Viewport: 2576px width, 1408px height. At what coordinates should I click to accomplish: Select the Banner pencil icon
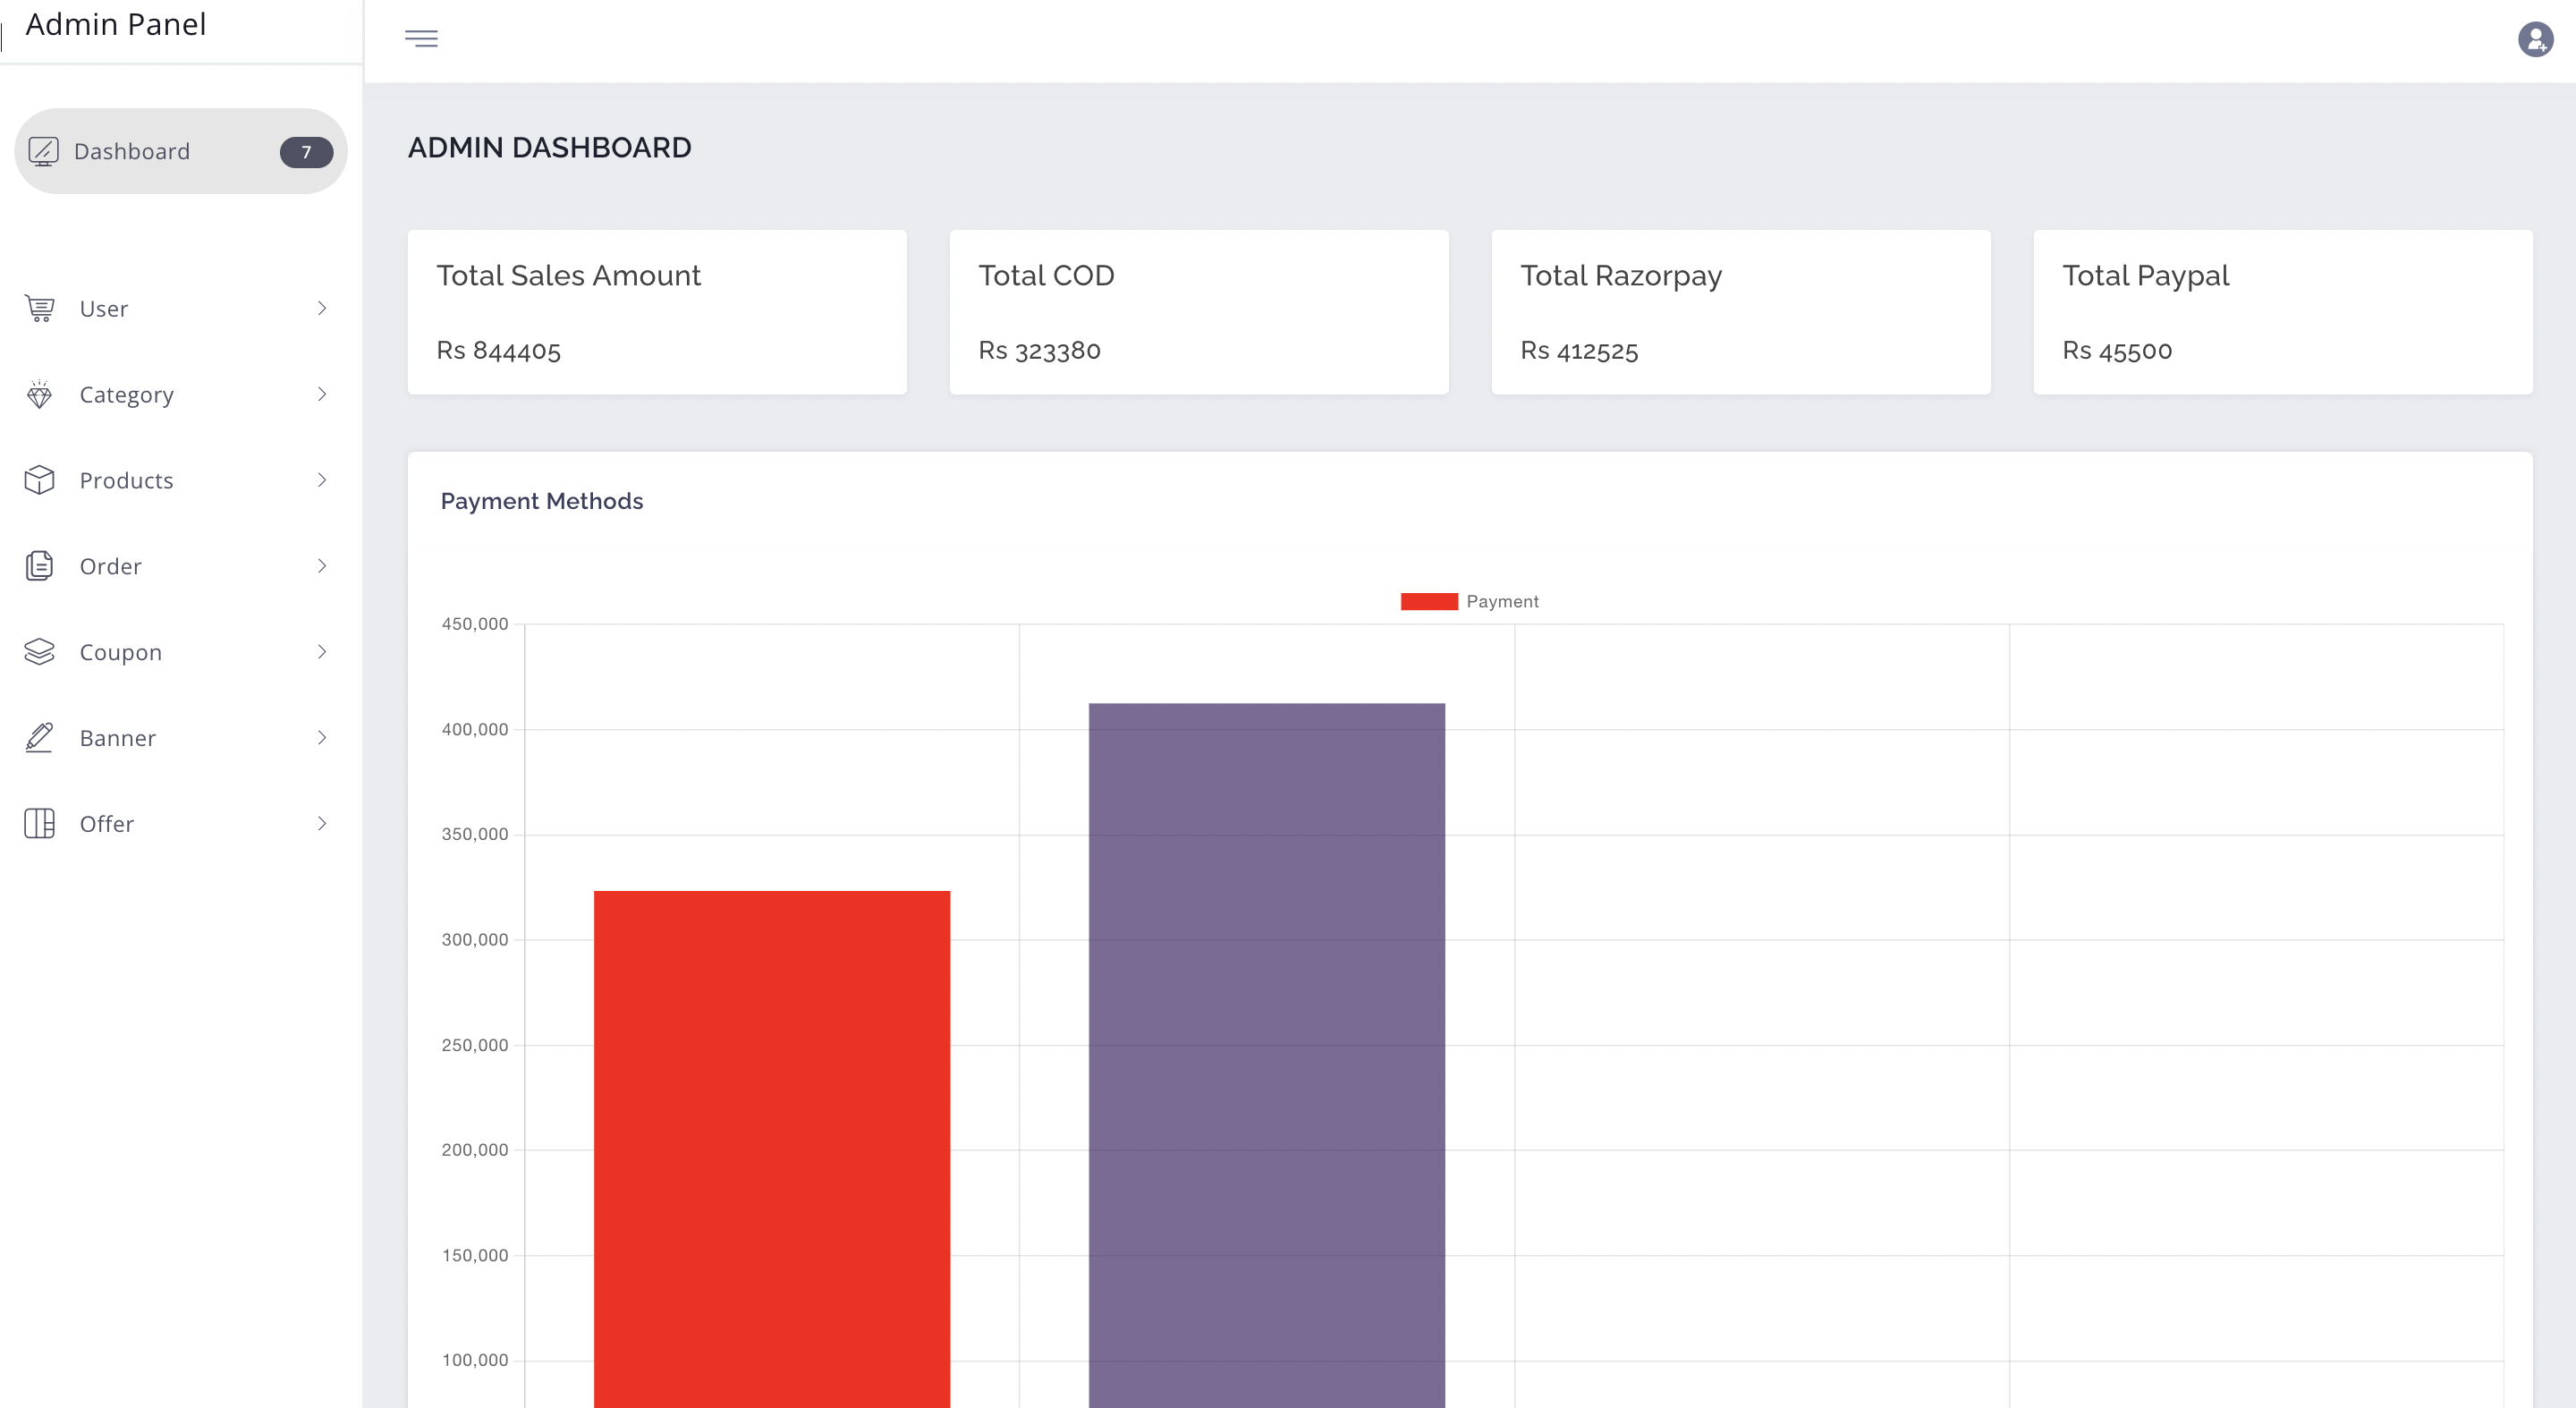point(39,738)
